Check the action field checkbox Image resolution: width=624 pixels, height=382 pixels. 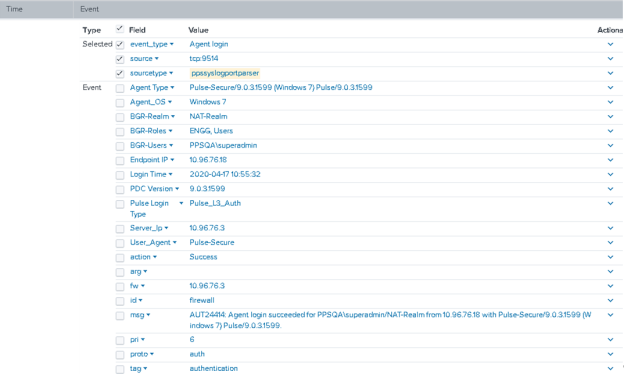tap(120, 258)
